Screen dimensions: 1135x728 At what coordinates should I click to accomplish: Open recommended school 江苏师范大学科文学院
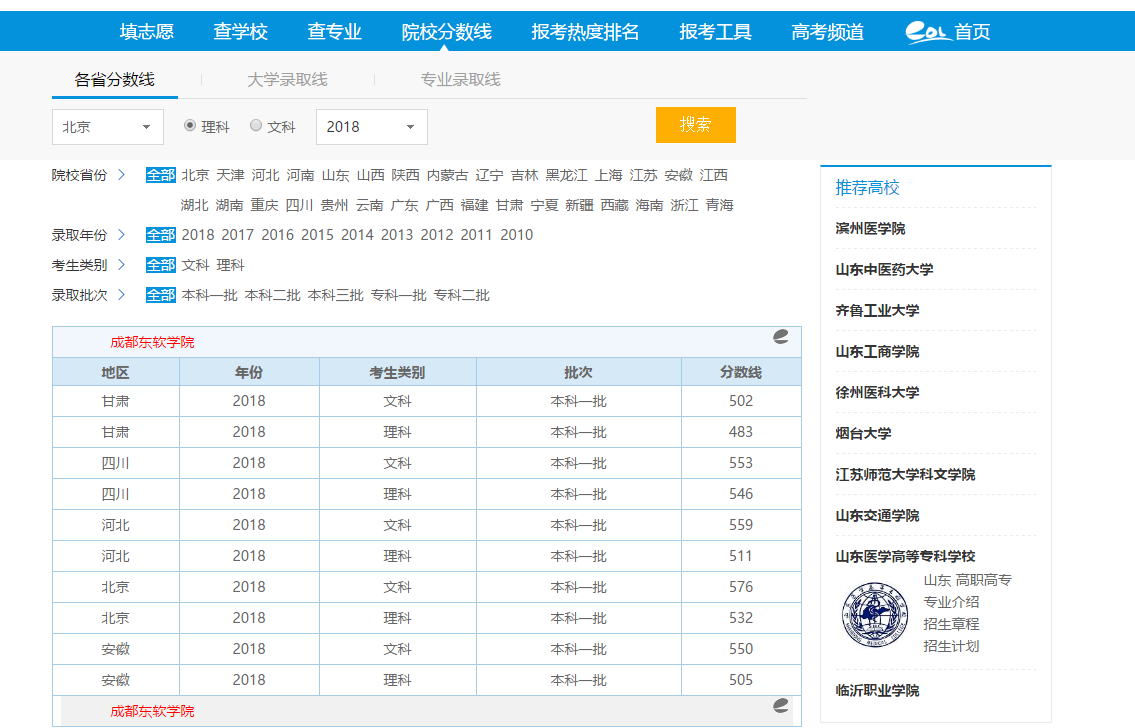click(905, 475)
